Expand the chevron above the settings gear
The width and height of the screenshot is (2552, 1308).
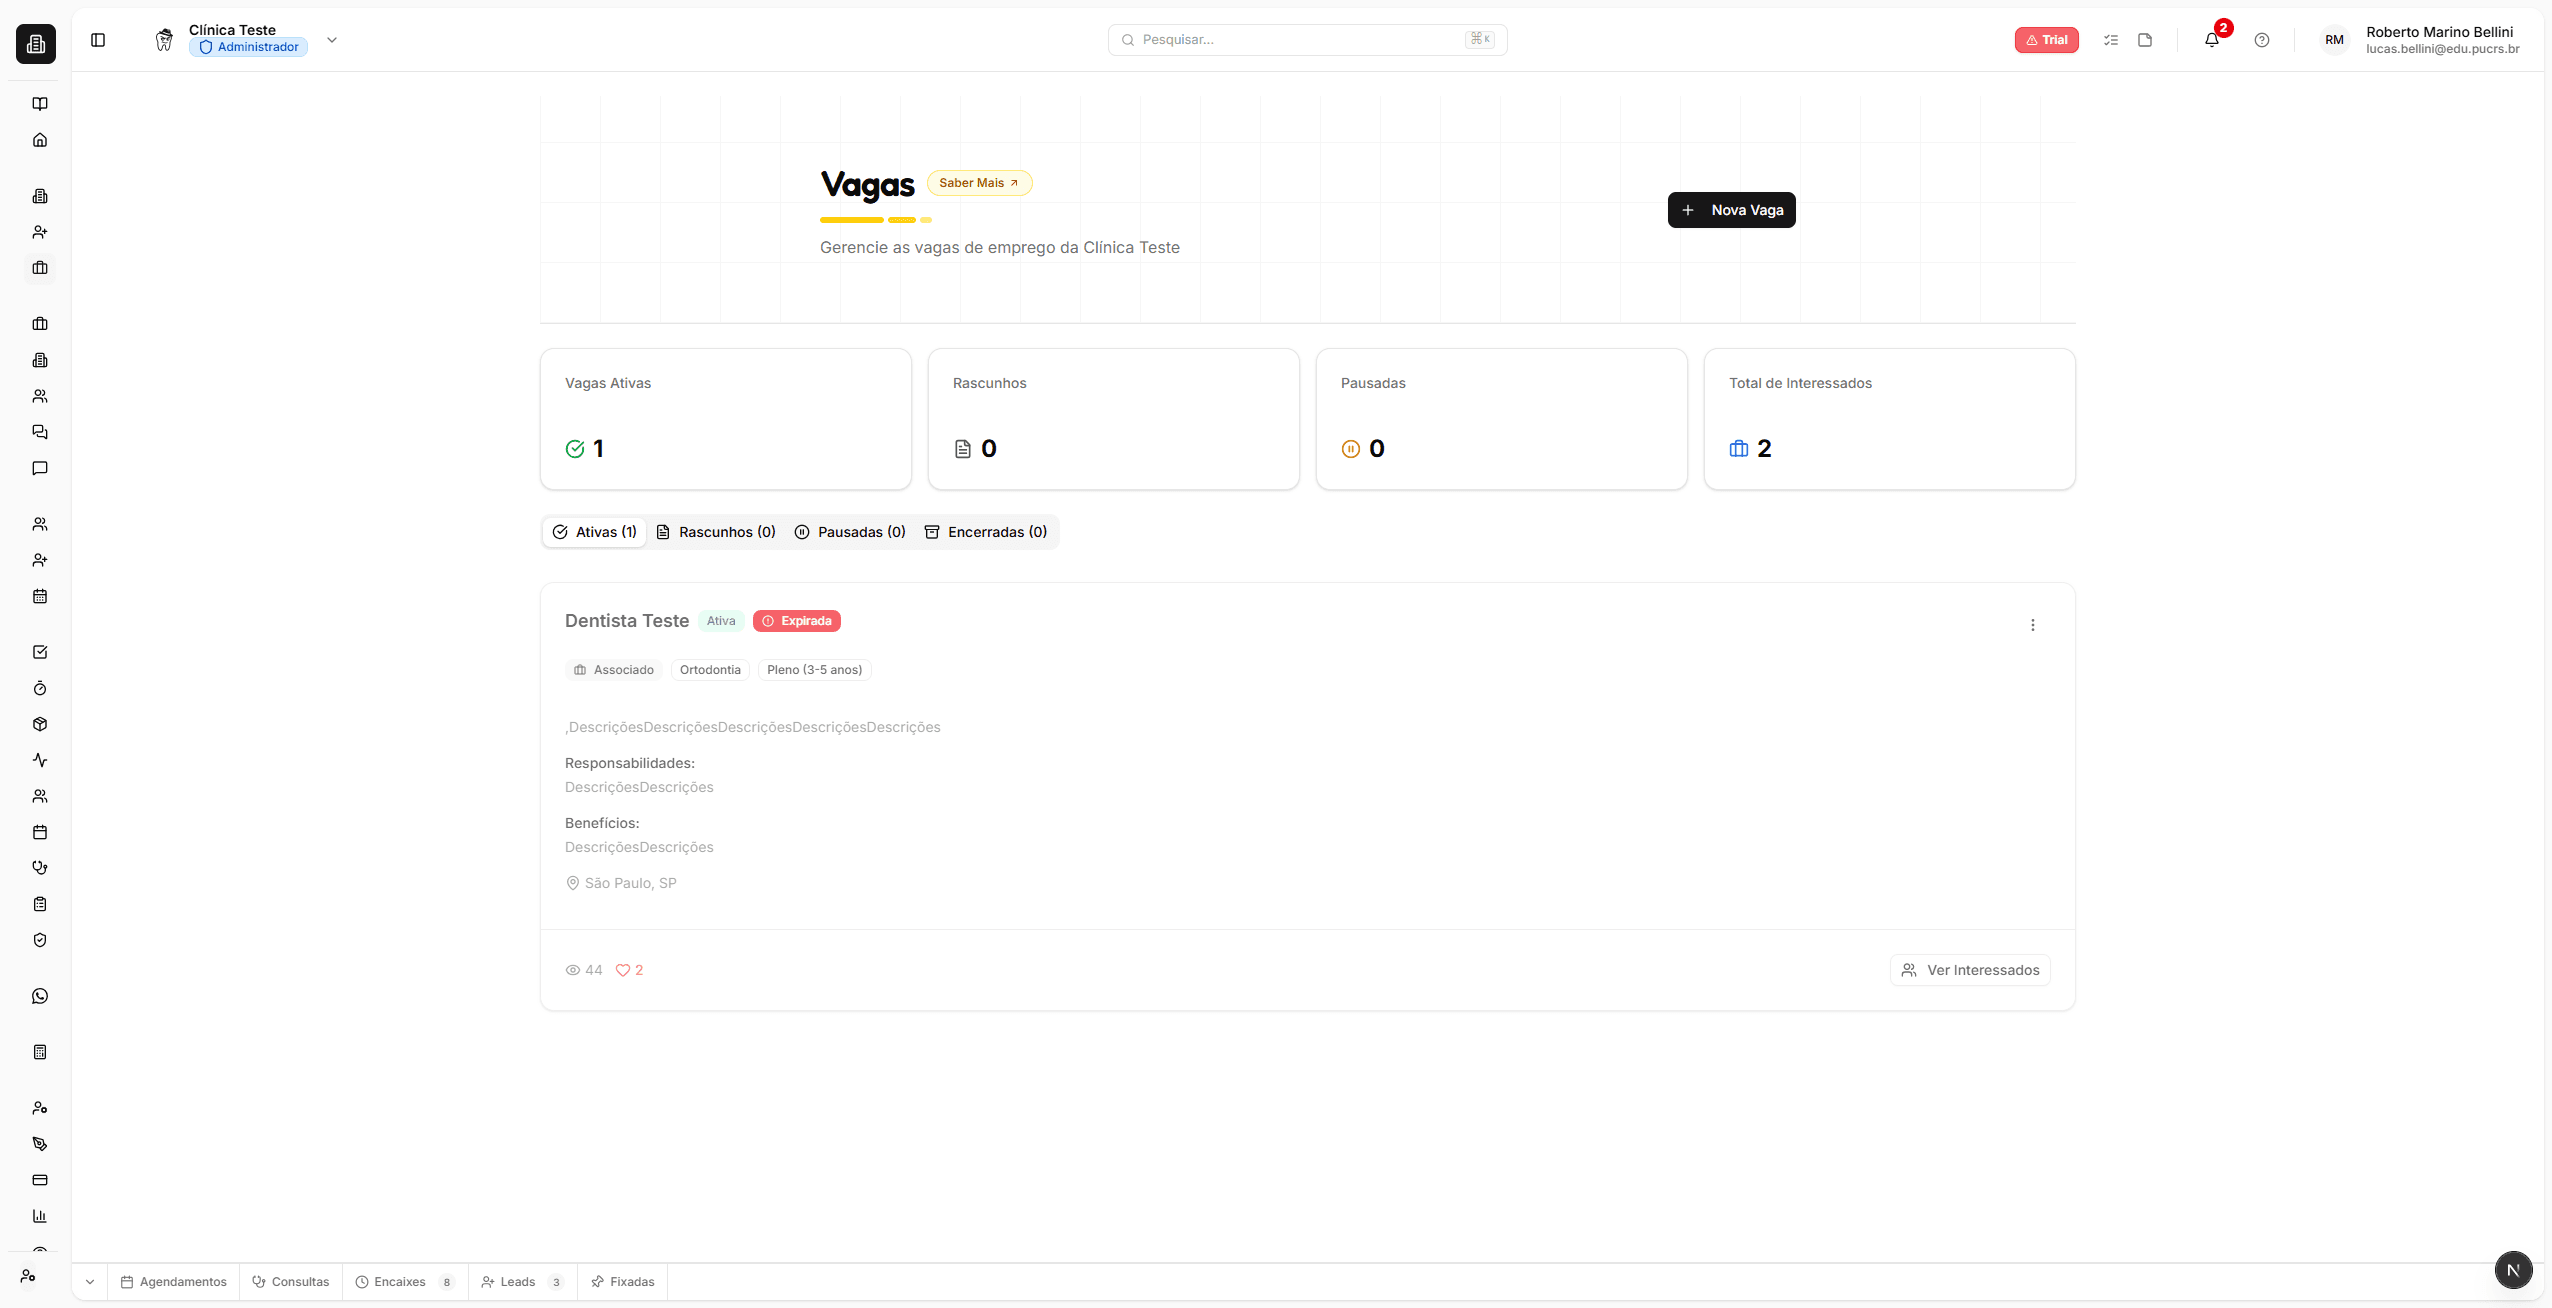89,1281
